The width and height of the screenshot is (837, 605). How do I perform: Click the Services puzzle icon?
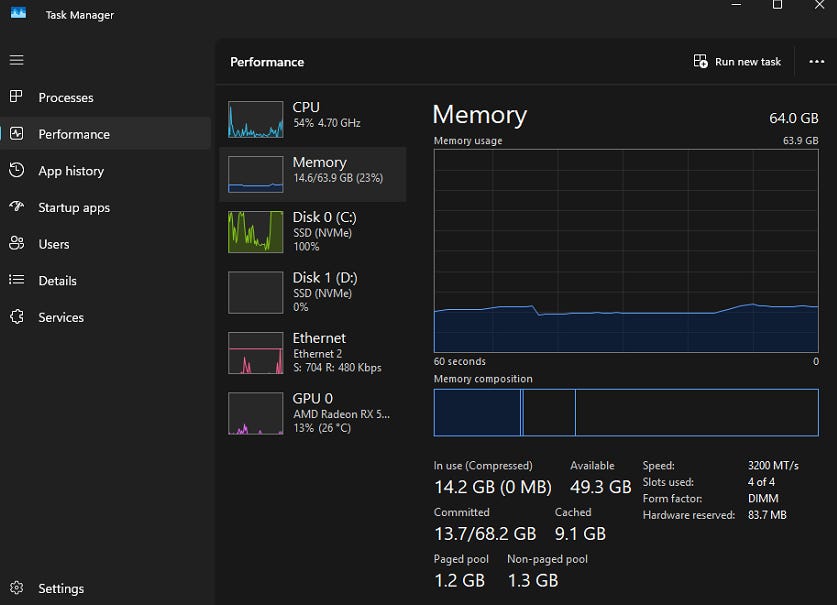tap(17, 317)
